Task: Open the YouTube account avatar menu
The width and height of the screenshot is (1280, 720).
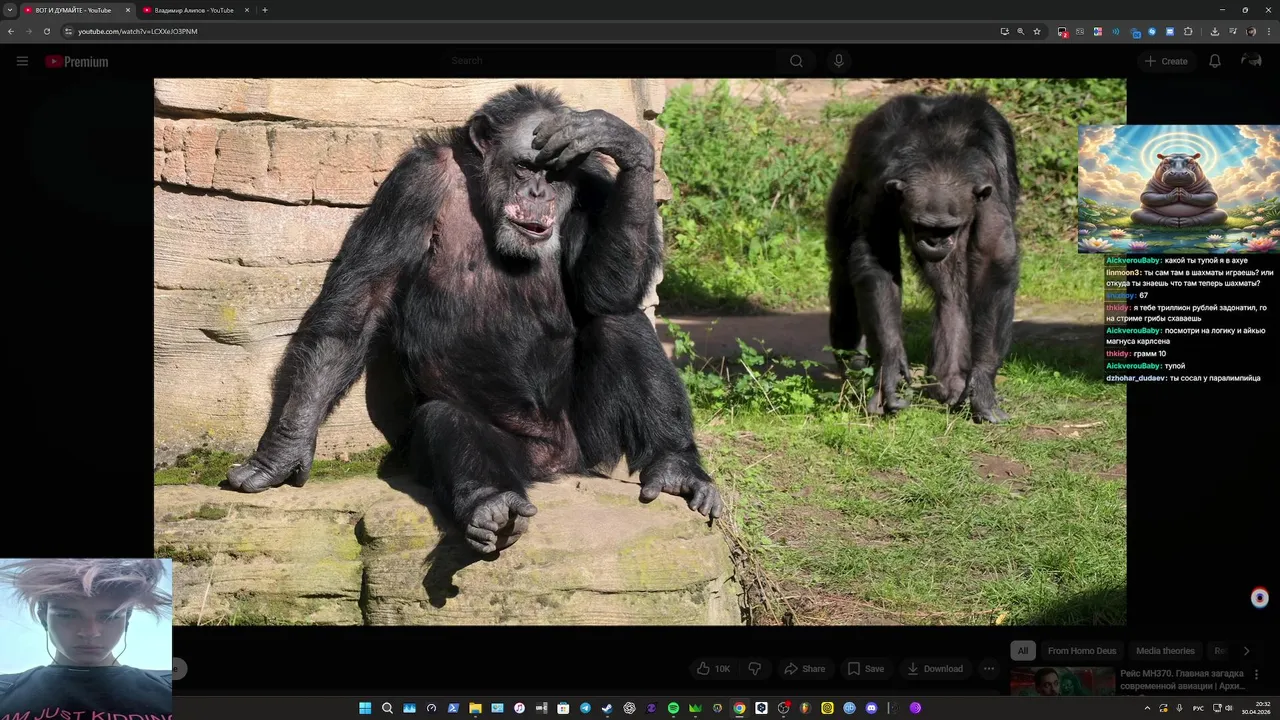Action: [1251, 61]
